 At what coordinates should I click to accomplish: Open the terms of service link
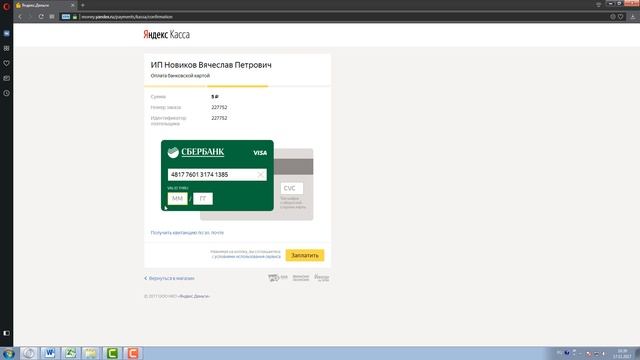(247, 257)
